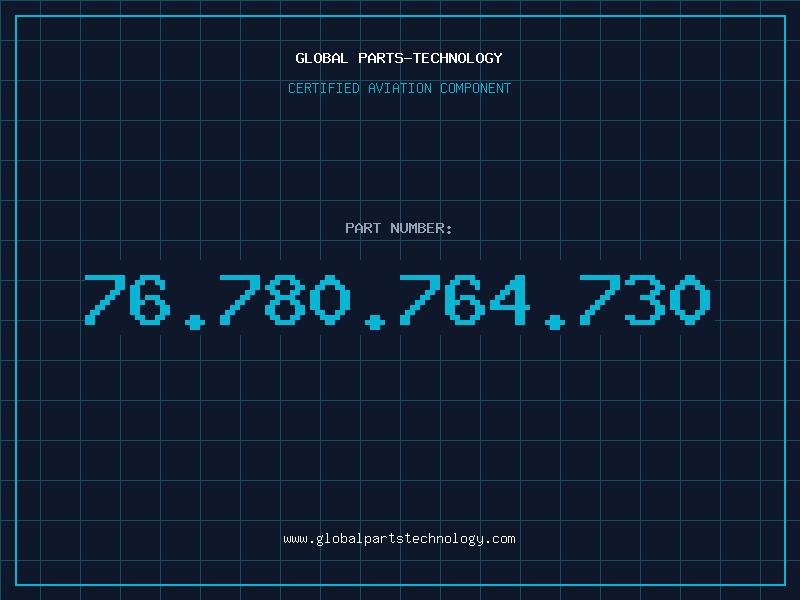Click the PART NUMBER: label
The height and width of the screenshot is (600, 800).
click(399, 228)
